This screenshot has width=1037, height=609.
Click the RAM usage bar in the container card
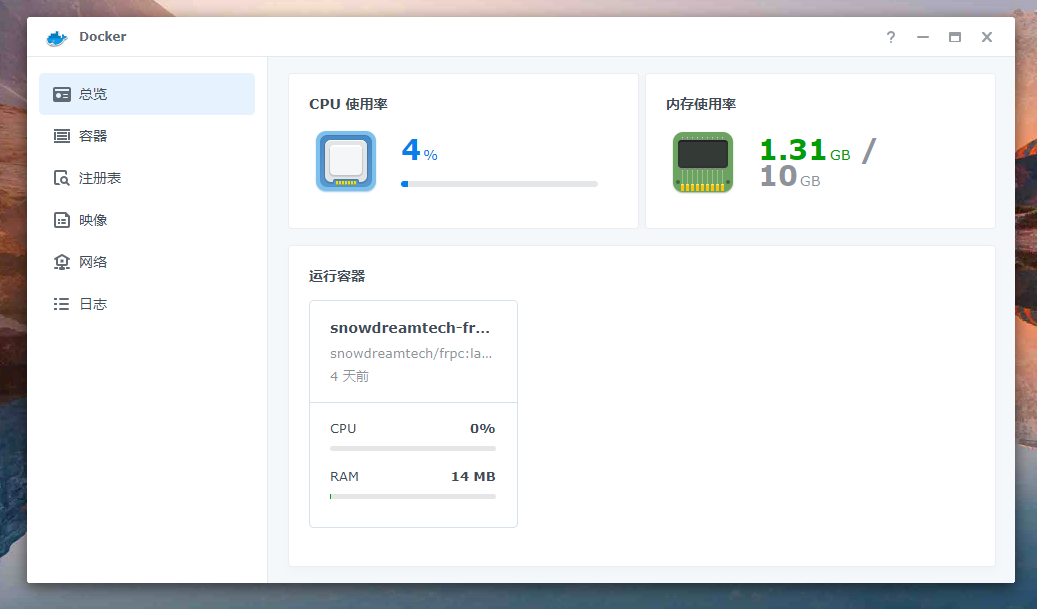tap(412, 497)
